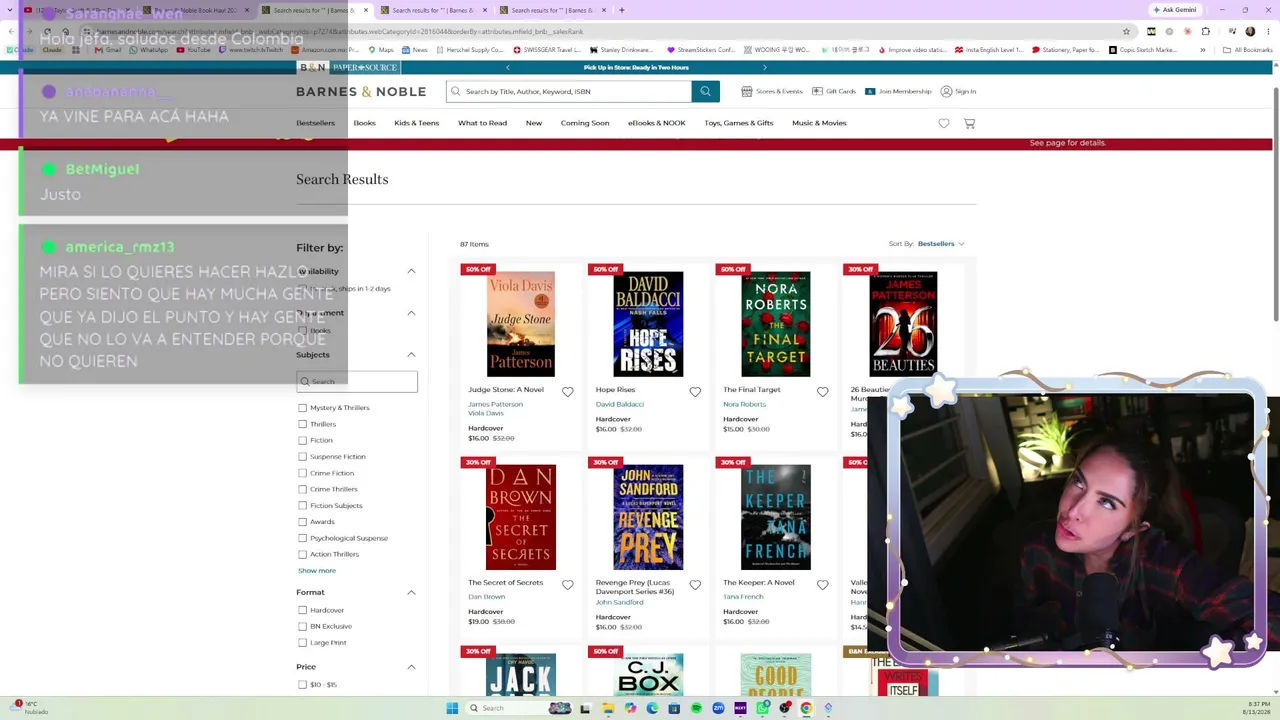The height and width of the screenshot is (720, 1280).
Task: Add Judge Stone to wishlist heart
Action: pyautogui.click(x=567, y=392)
